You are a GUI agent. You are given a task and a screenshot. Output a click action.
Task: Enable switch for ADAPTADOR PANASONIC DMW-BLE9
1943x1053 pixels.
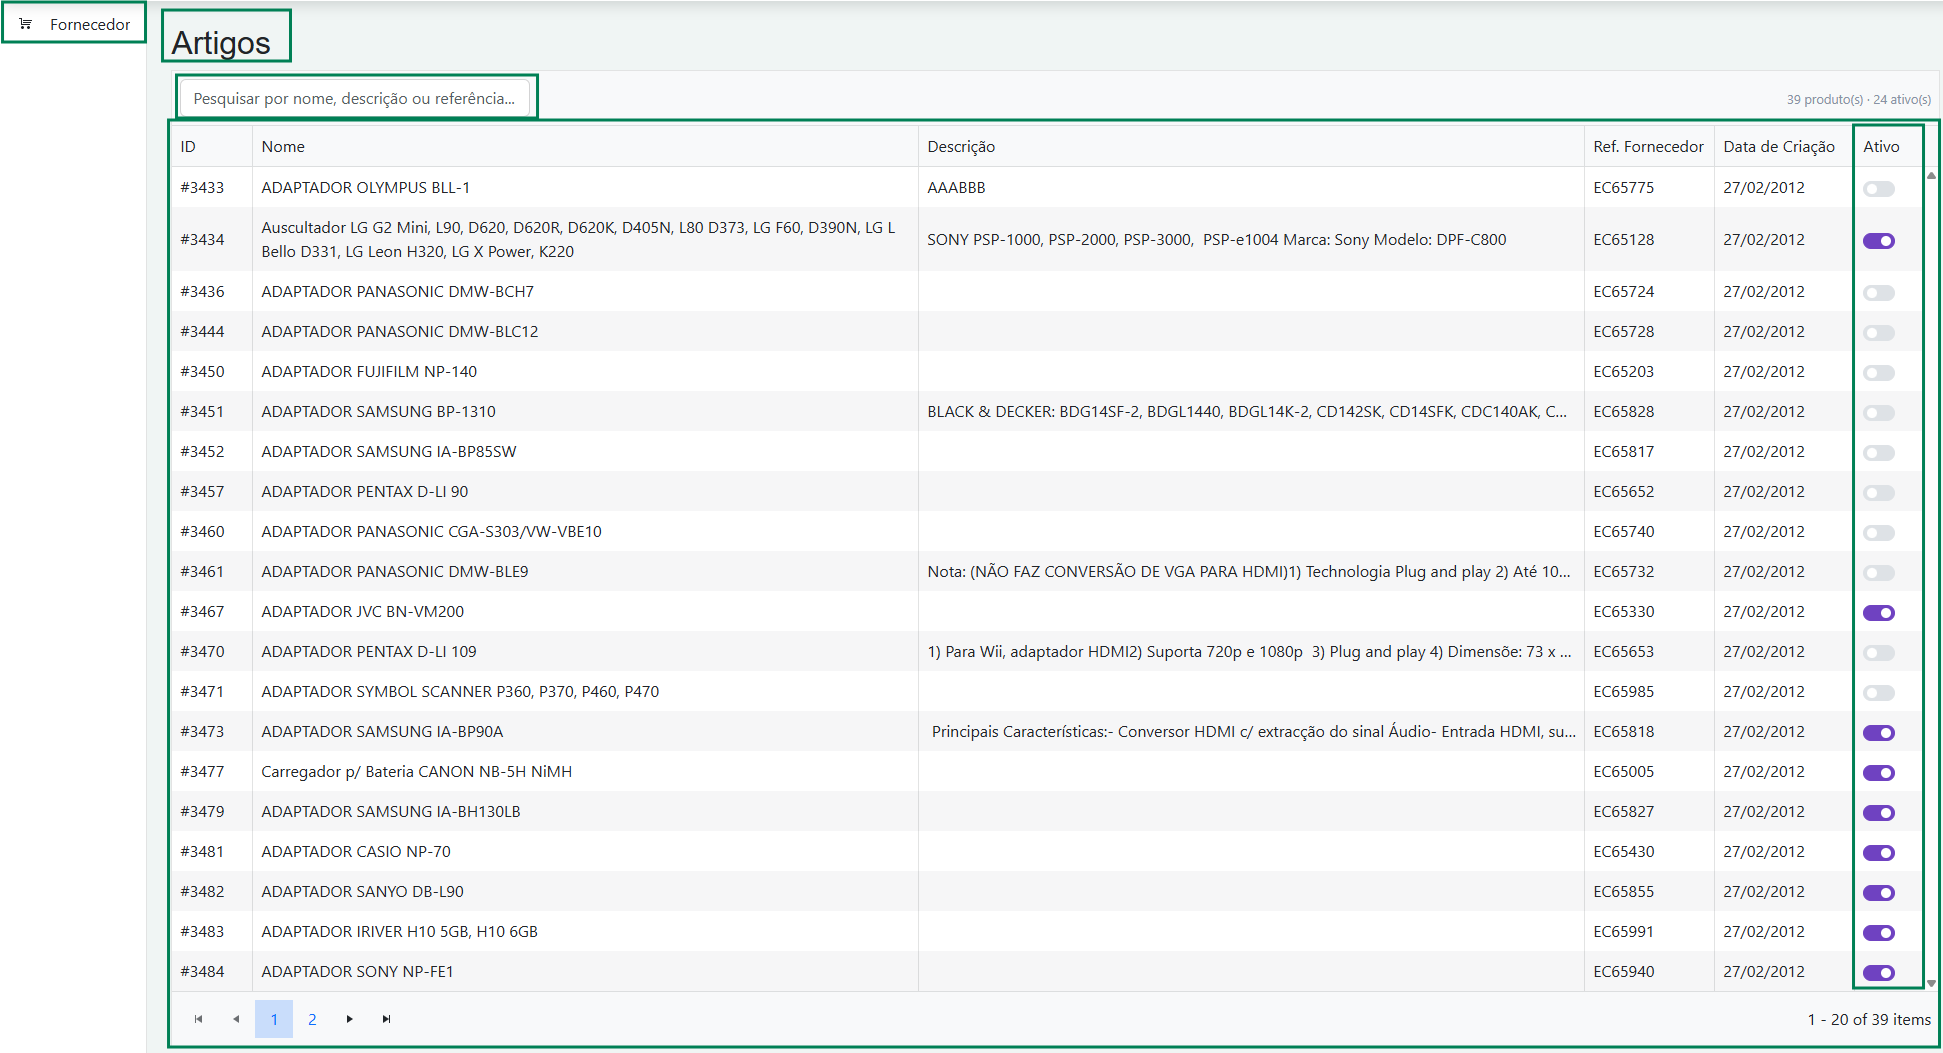point(1878,573)
